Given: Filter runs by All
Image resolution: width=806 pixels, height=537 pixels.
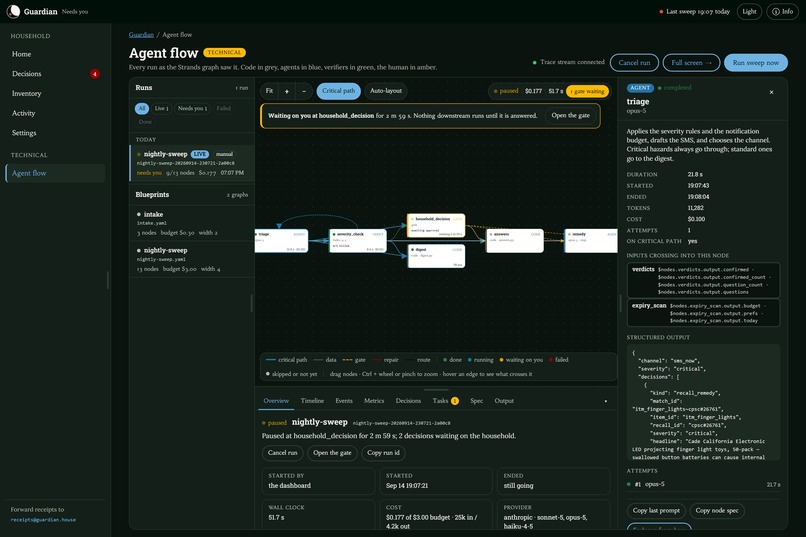Looking at the screenshot, I should coord(141,108).
